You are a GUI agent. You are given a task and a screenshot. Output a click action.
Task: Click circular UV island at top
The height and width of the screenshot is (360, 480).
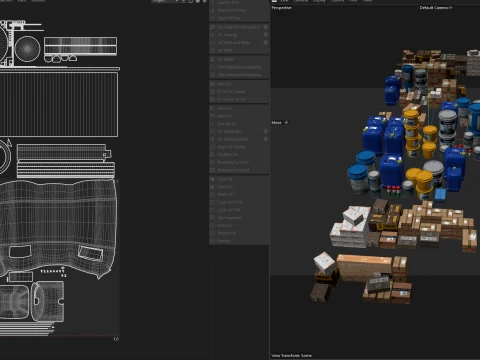(x=27, y=49)
